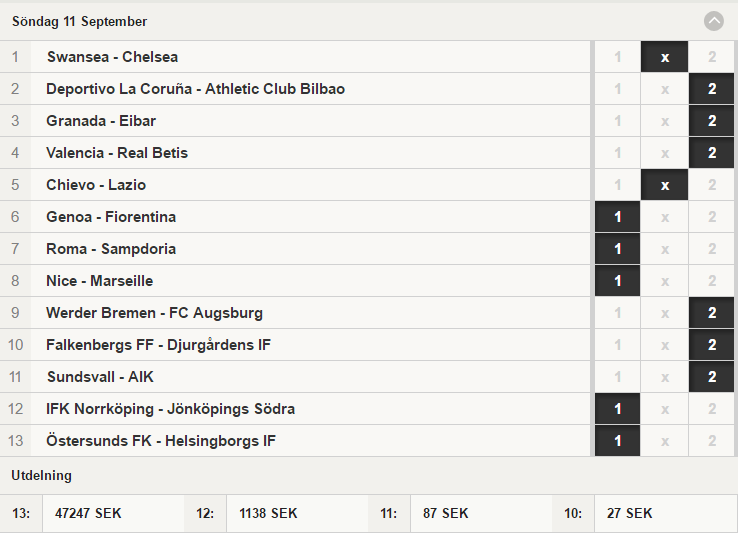This screenshot has width=738, height=533.
Task: Collapse the Söndag 11 September section
Action: (714, 21)
